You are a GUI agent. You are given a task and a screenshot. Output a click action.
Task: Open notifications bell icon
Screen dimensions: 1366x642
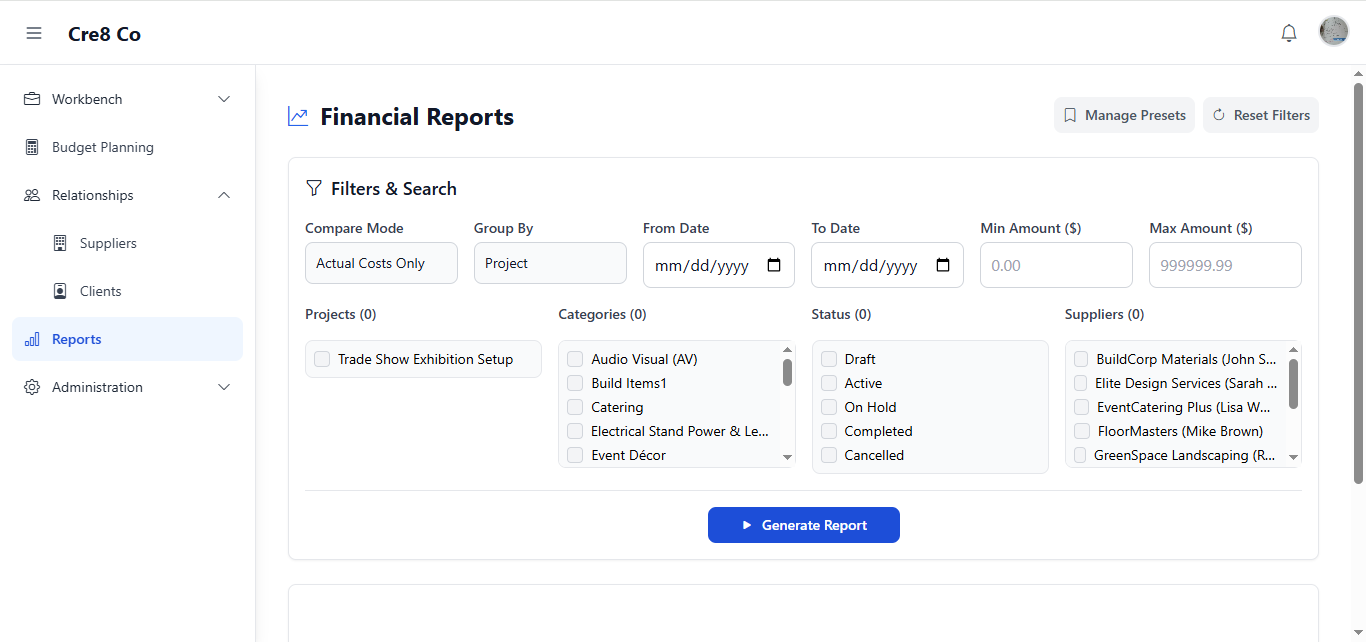tap(1289, 33)
